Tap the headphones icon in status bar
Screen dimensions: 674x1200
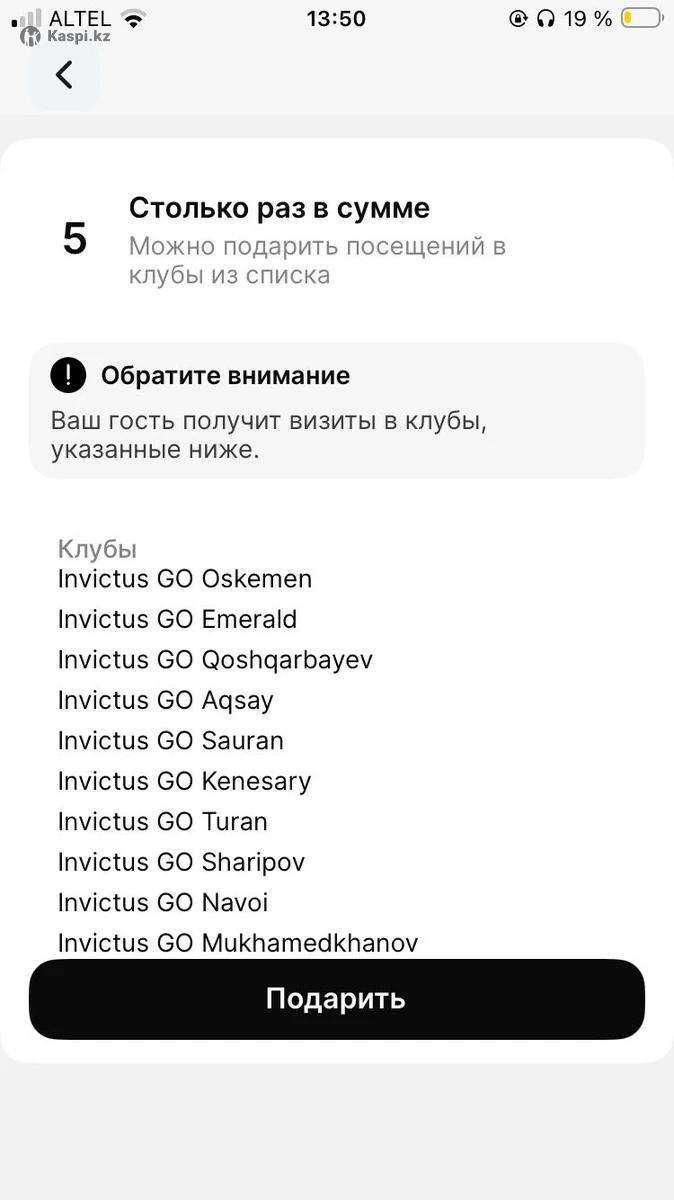(x=545, y=18)
